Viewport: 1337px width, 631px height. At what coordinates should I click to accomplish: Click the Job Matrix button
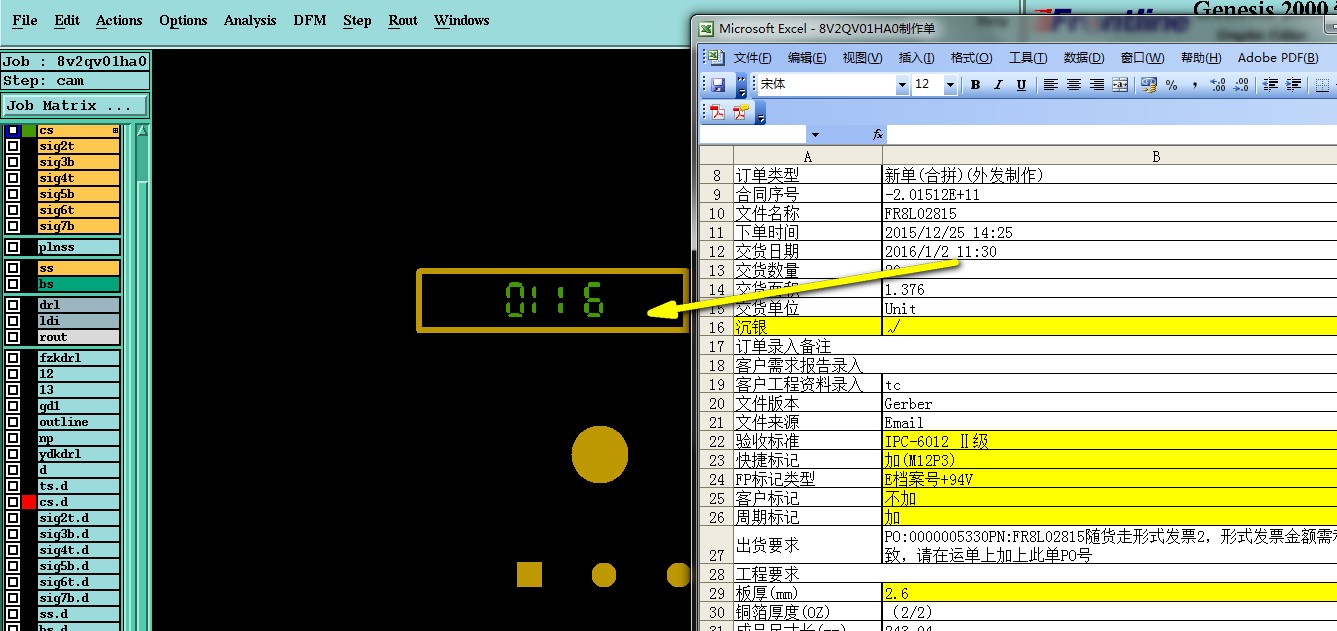pos(74,105)
